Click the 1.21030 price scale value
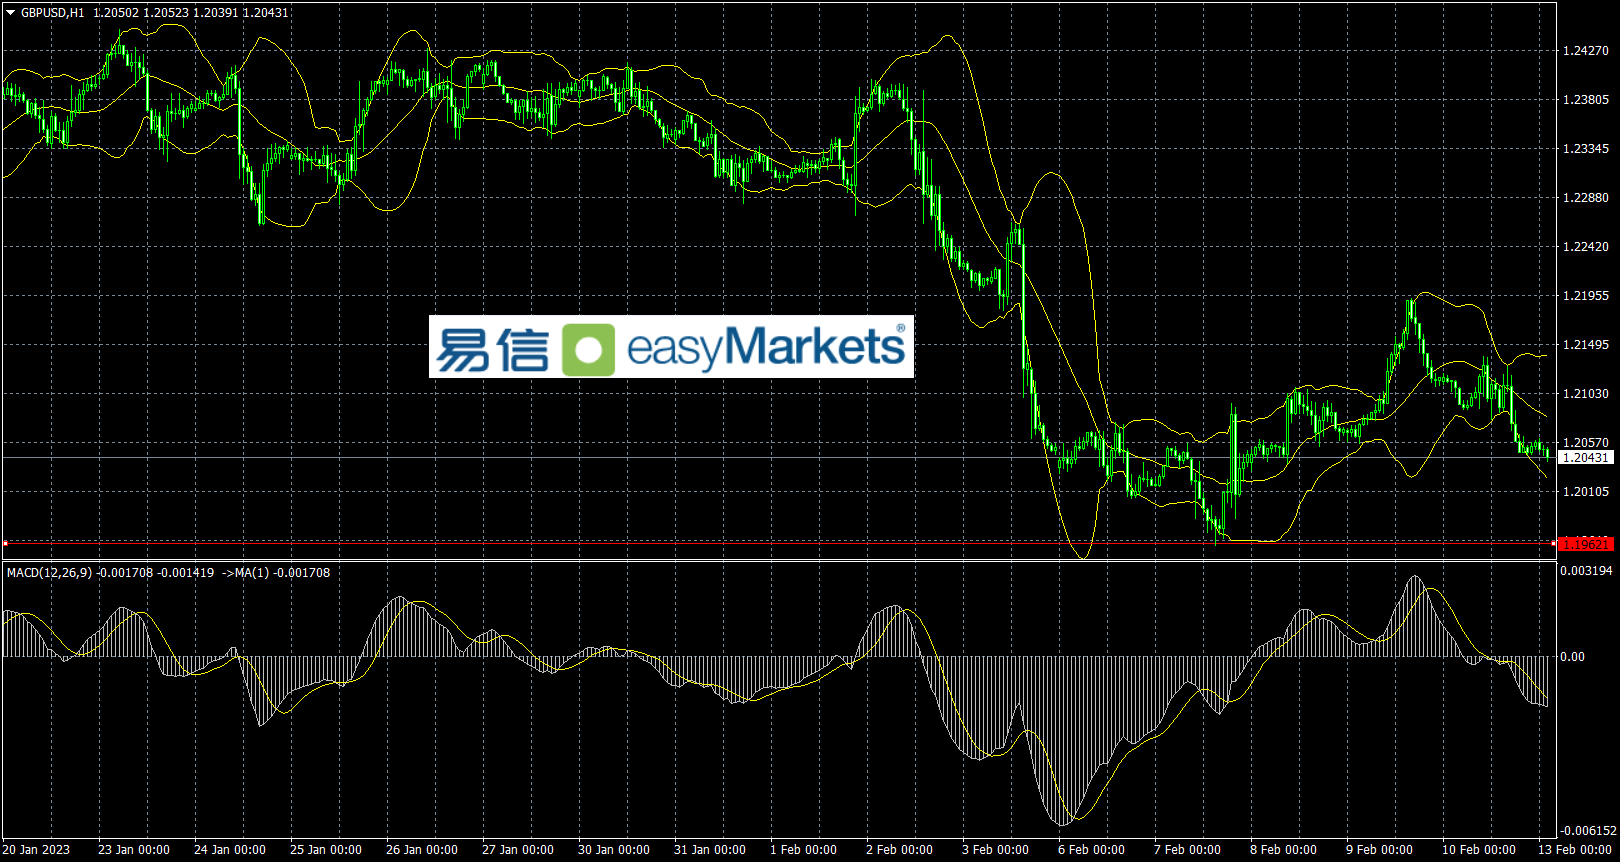Image resolution: width=1620 pixels, height=862 pixels. (x=1585, y=393)
